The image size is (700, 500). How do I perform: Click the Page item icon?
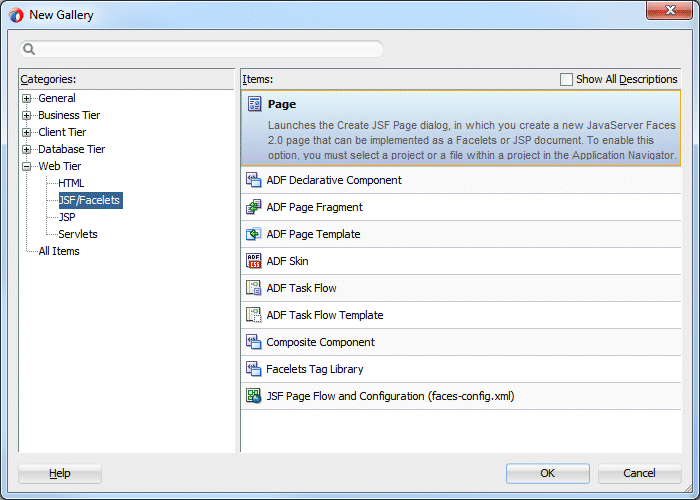point(254,104)
